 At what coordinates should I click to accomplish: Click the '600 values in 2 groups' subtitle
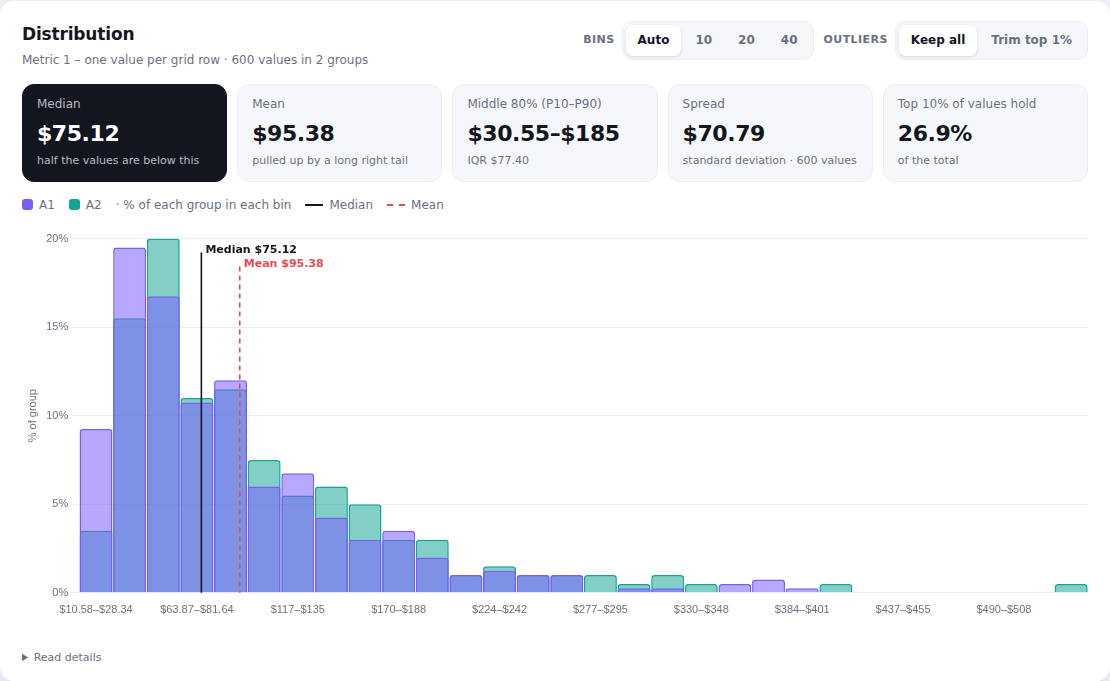(299, 59)
